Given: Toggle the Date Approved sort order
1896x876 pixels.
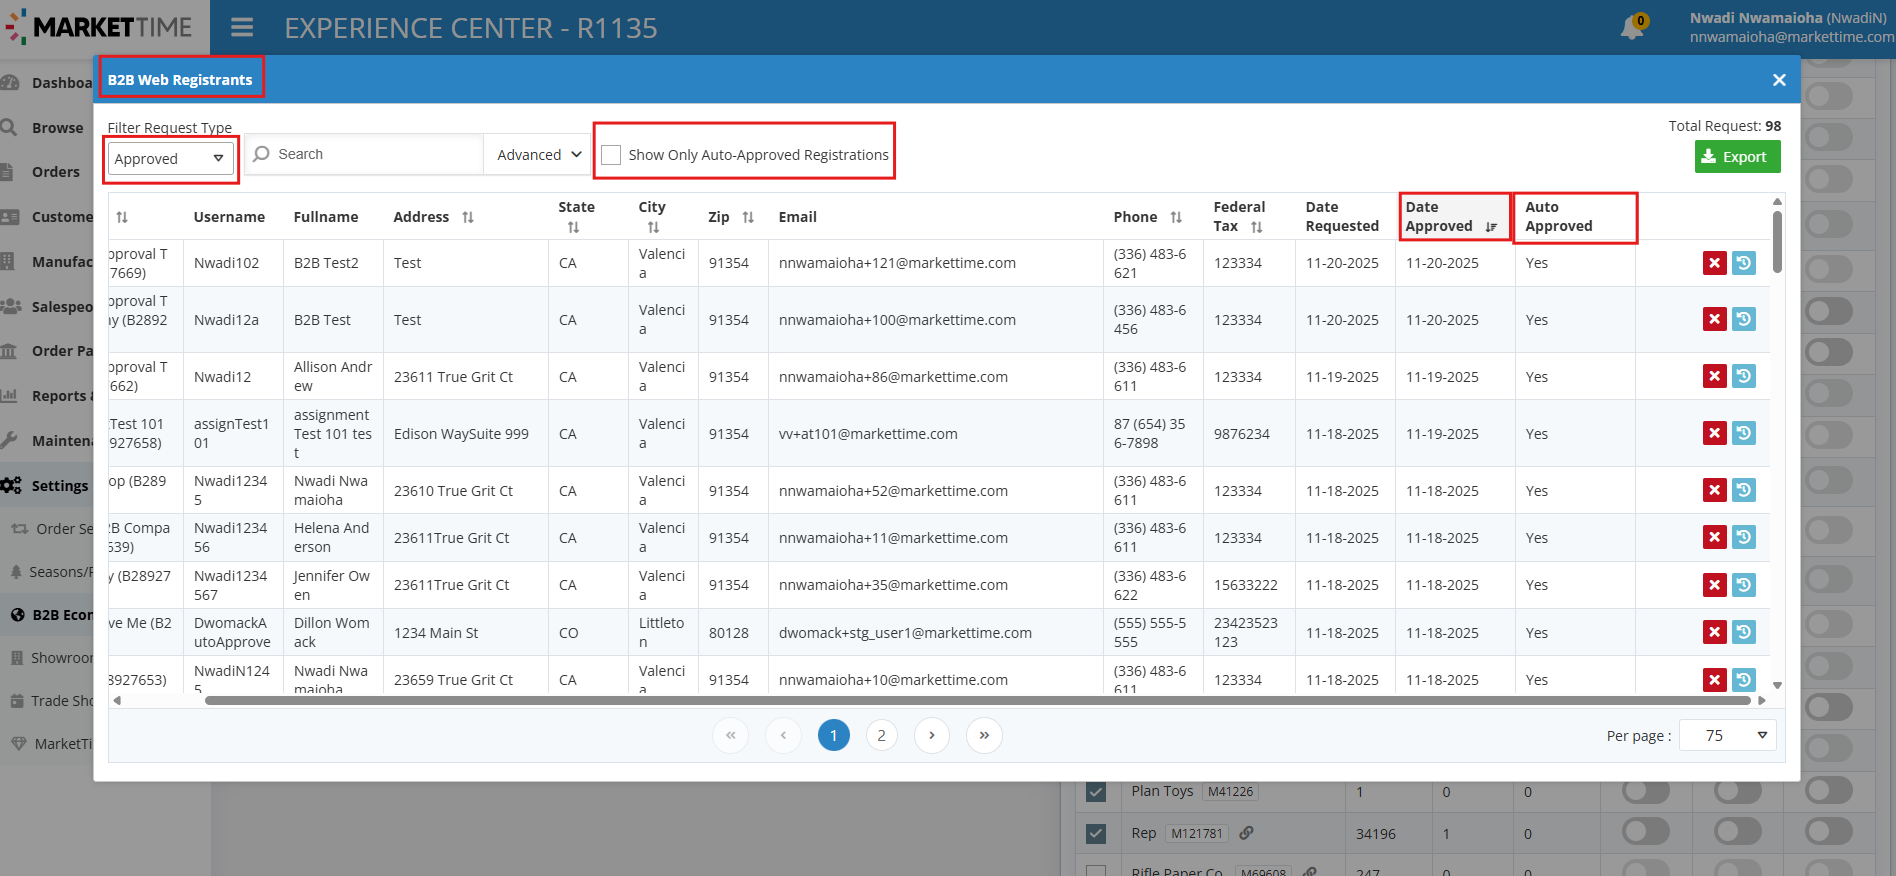Looking at the screenshot, I should (x=1491, y=227).
